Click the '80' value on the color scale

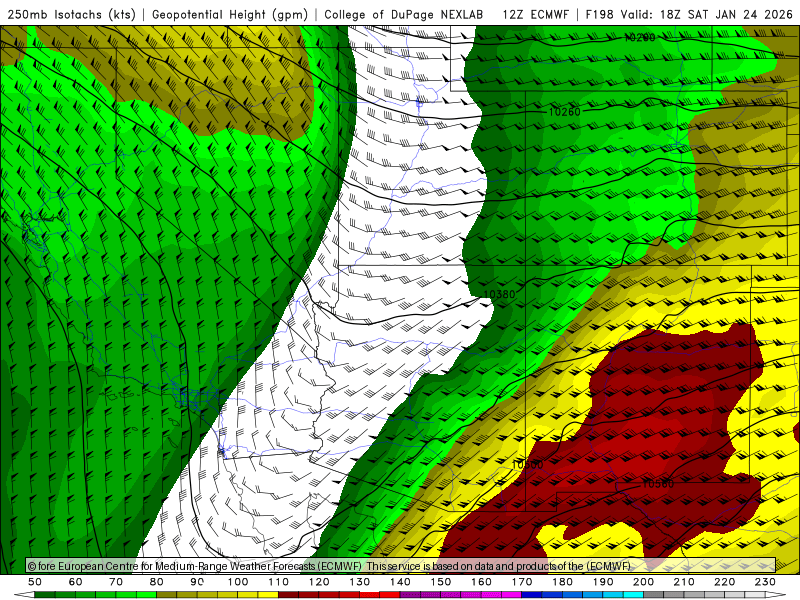point(156,582)
